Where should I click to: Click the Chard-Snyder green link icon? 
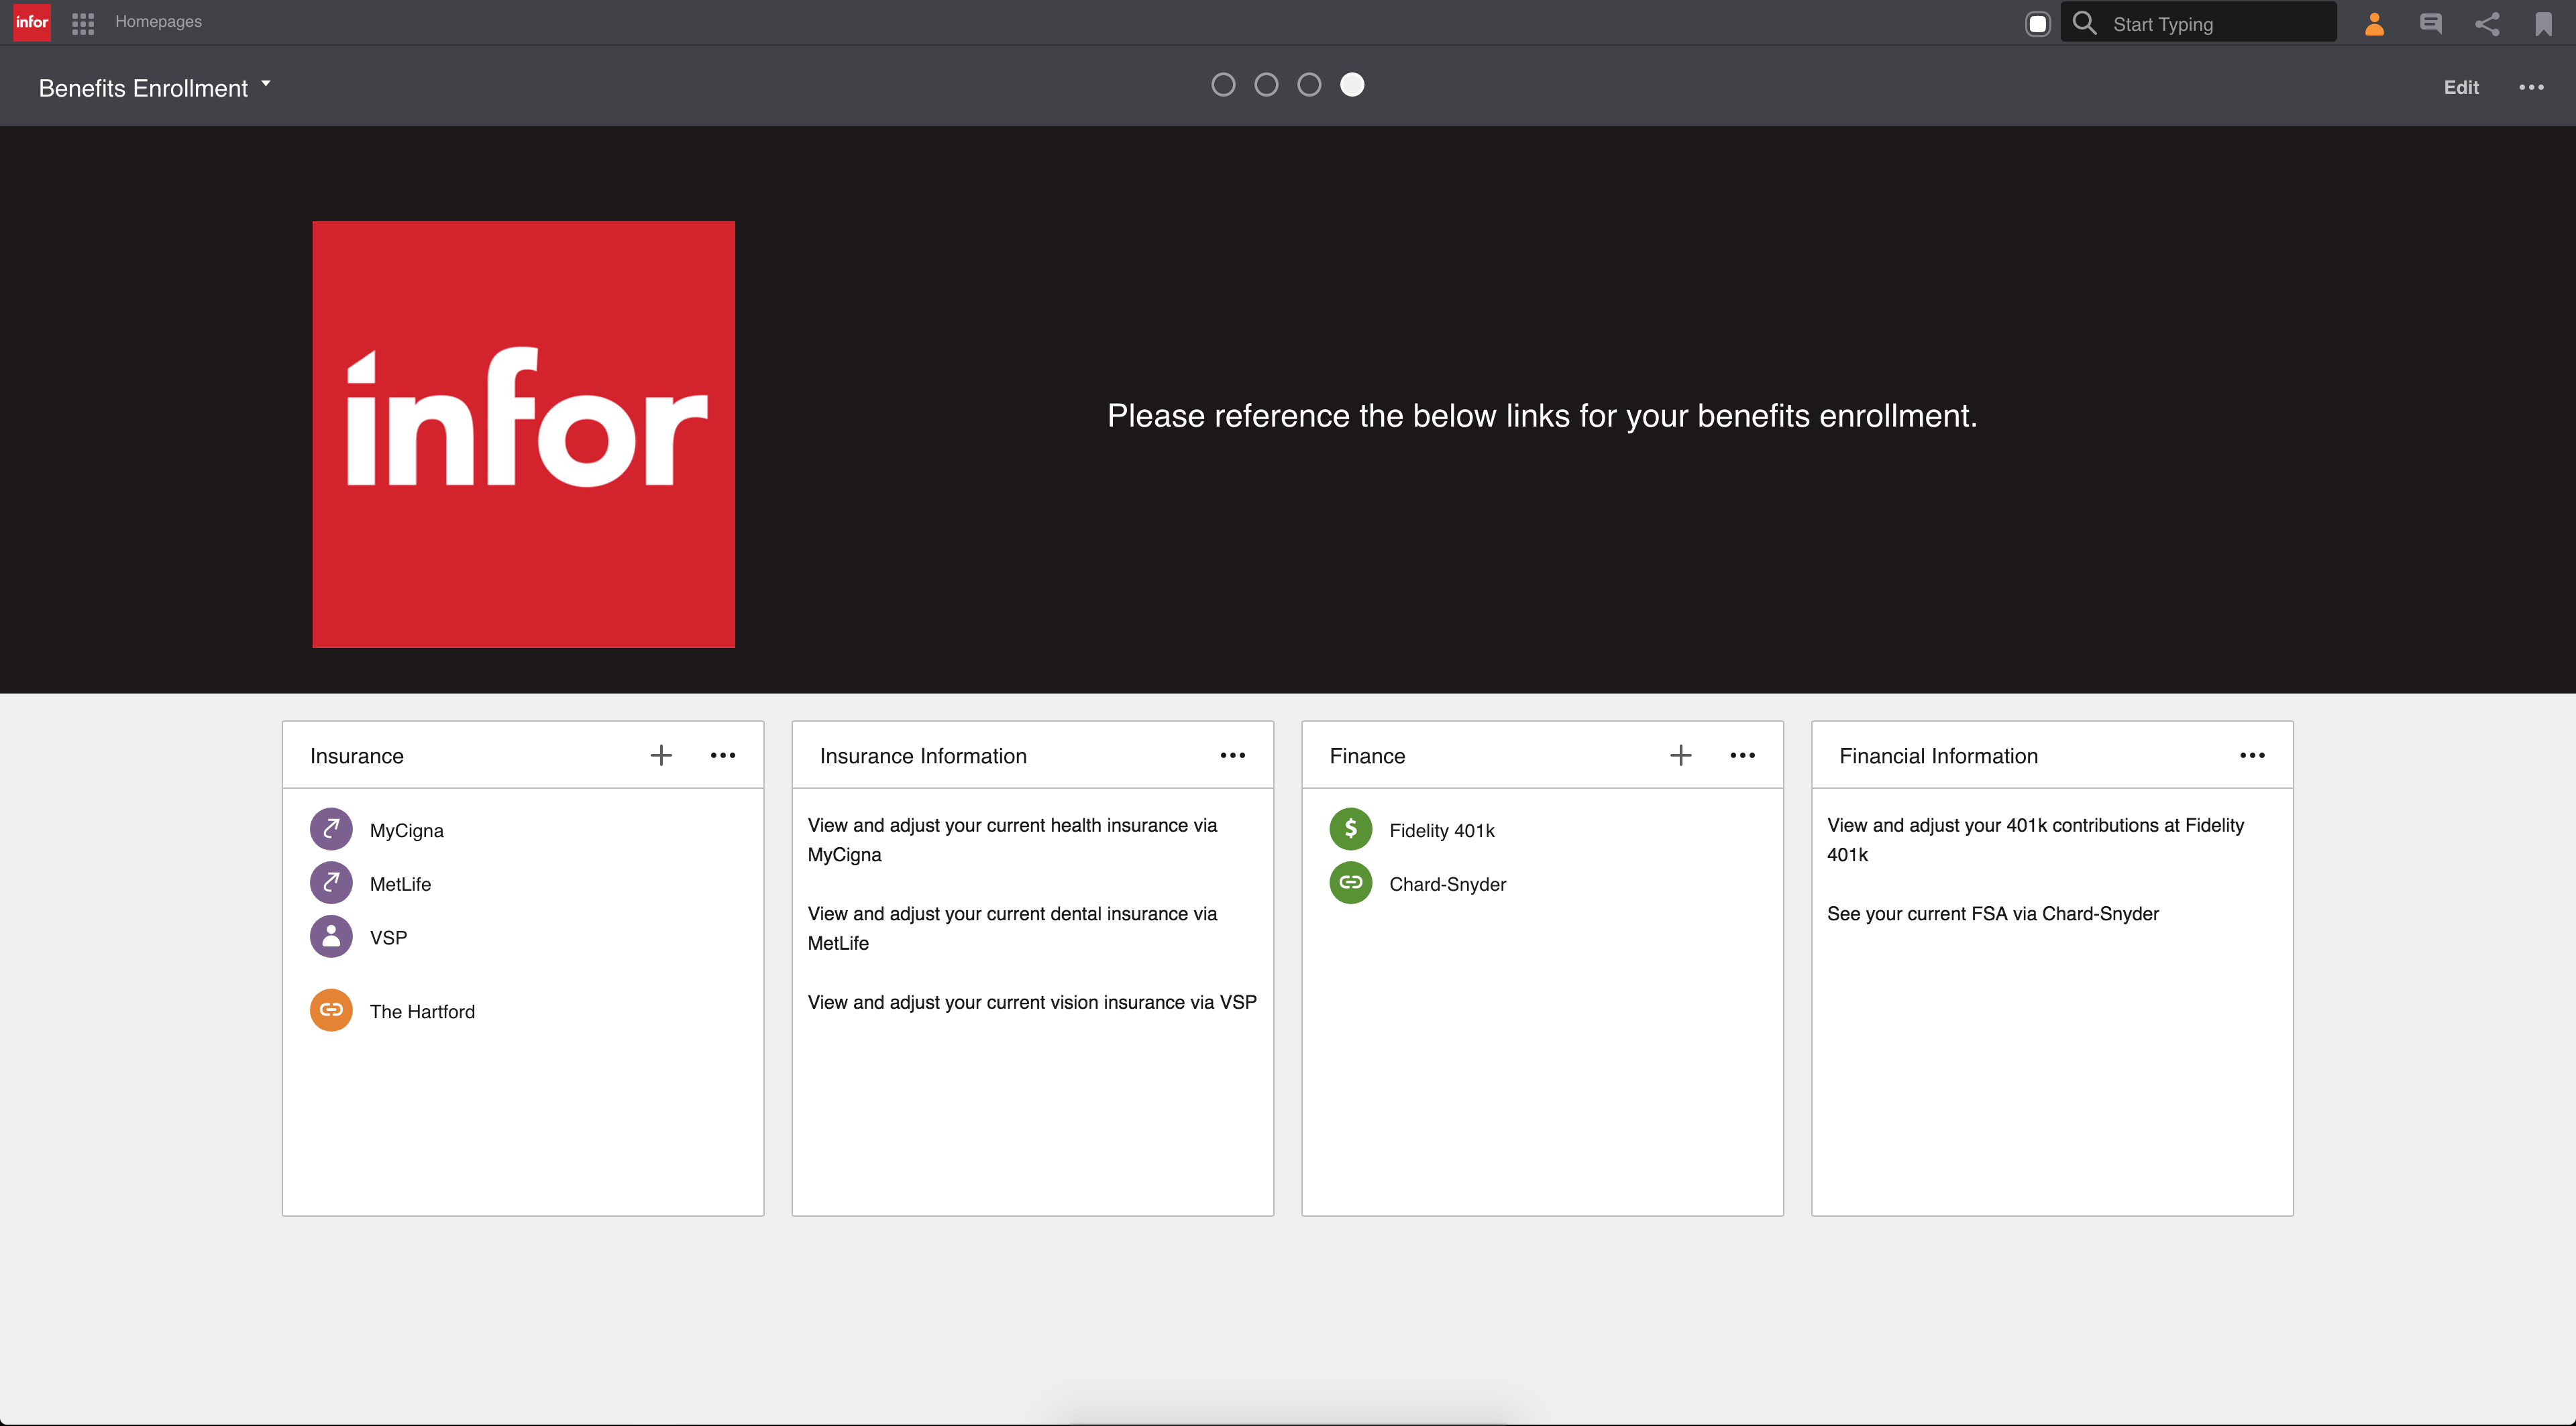pos(1351,883)
